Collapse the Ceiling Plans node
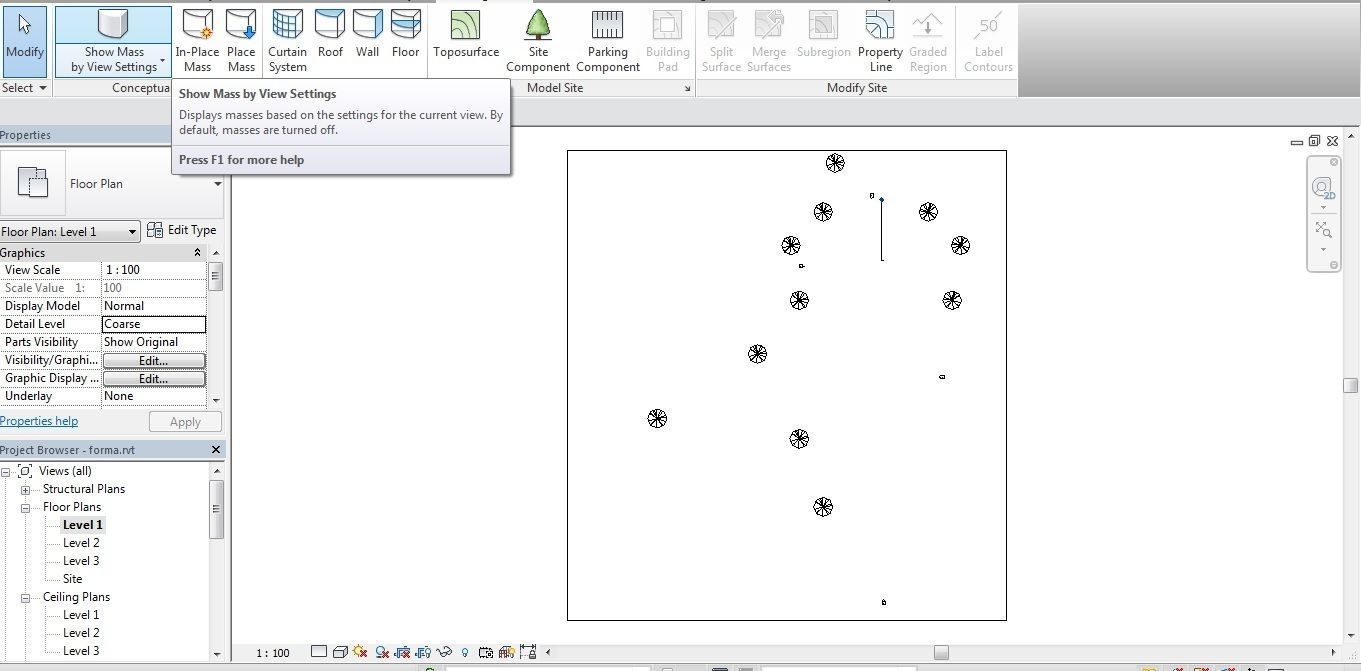 25,597
